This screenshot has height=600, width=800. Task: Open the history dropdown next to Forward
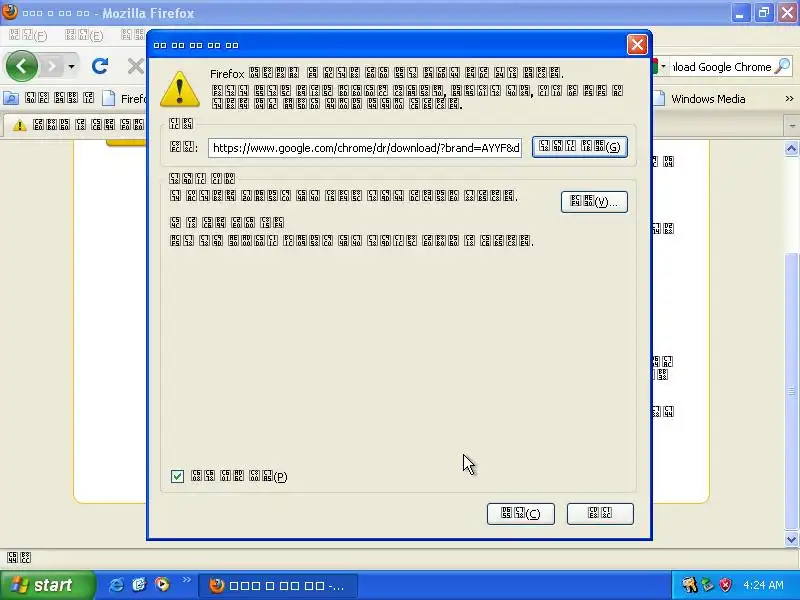click(71, 66)
